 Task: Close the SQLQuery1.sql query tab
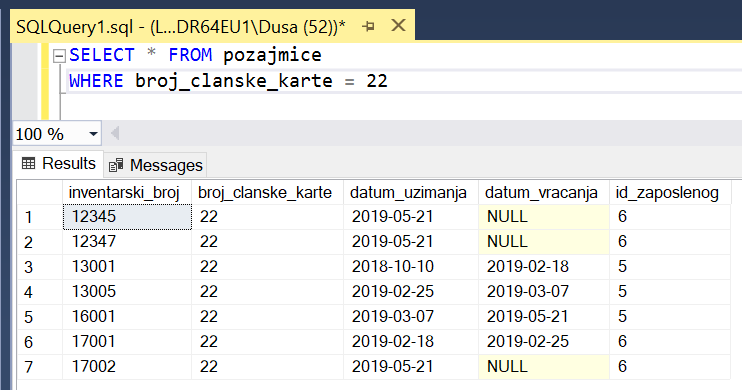pos(398,26)
